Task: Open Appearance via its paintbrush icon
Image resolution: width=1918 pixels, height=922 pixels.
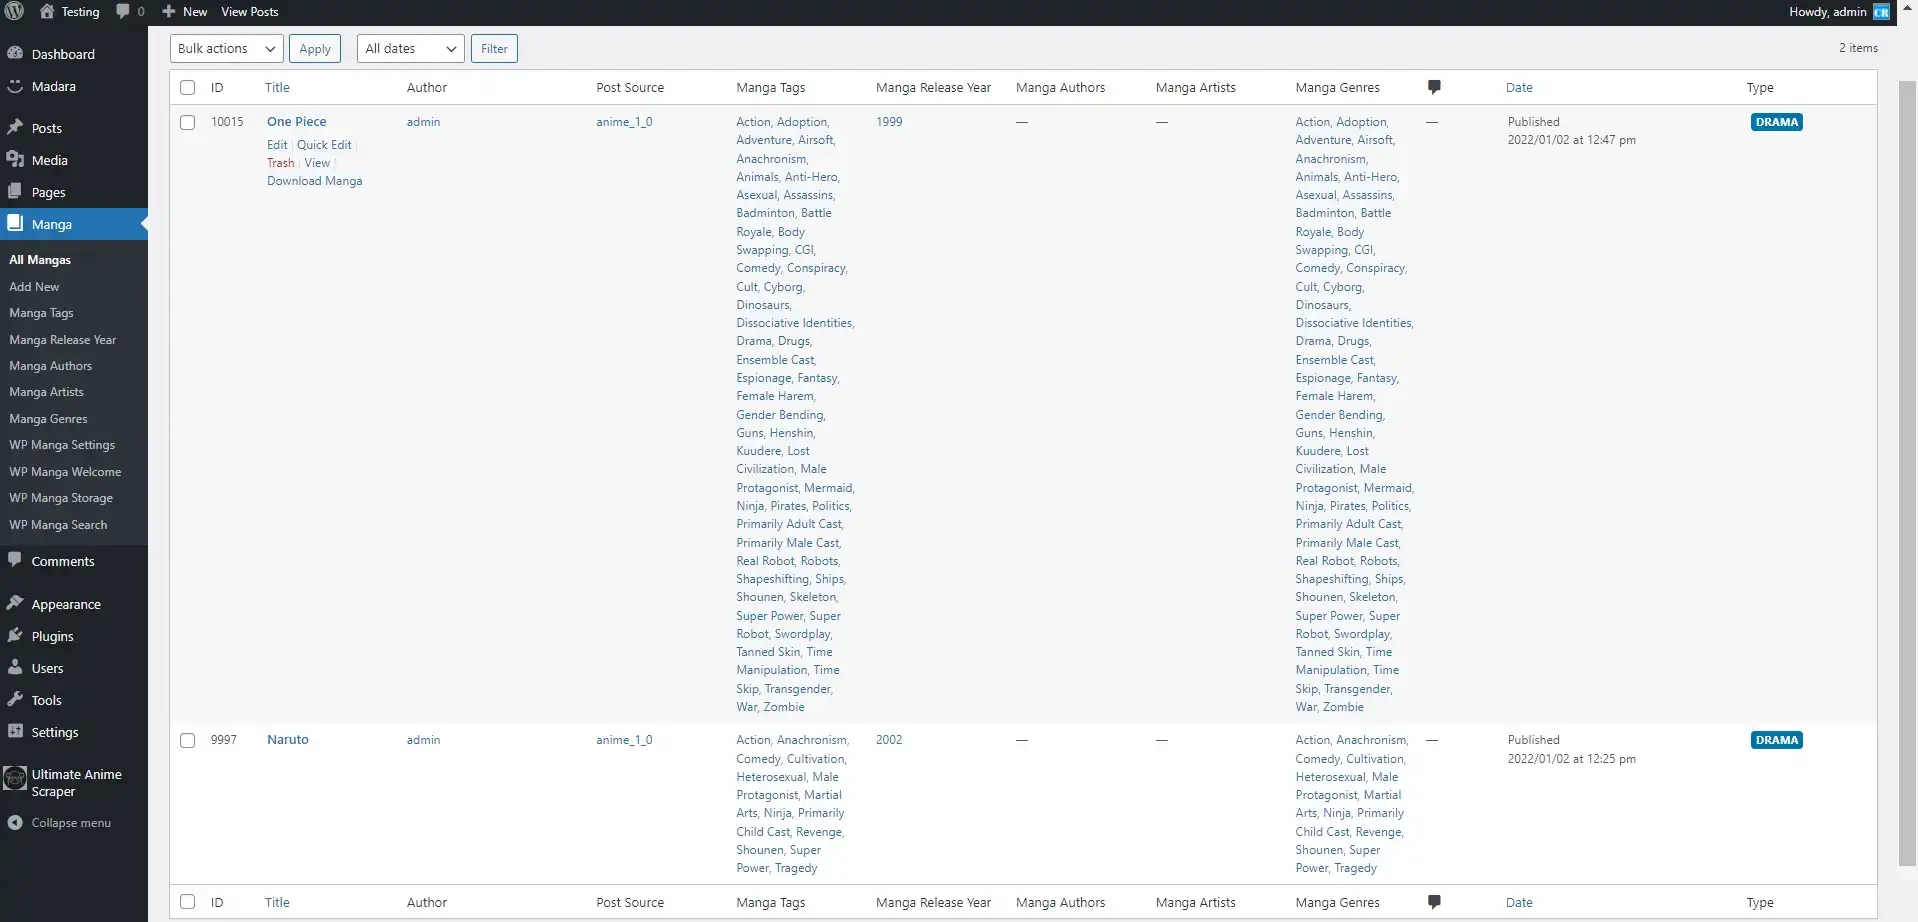Action: point(15,604)
